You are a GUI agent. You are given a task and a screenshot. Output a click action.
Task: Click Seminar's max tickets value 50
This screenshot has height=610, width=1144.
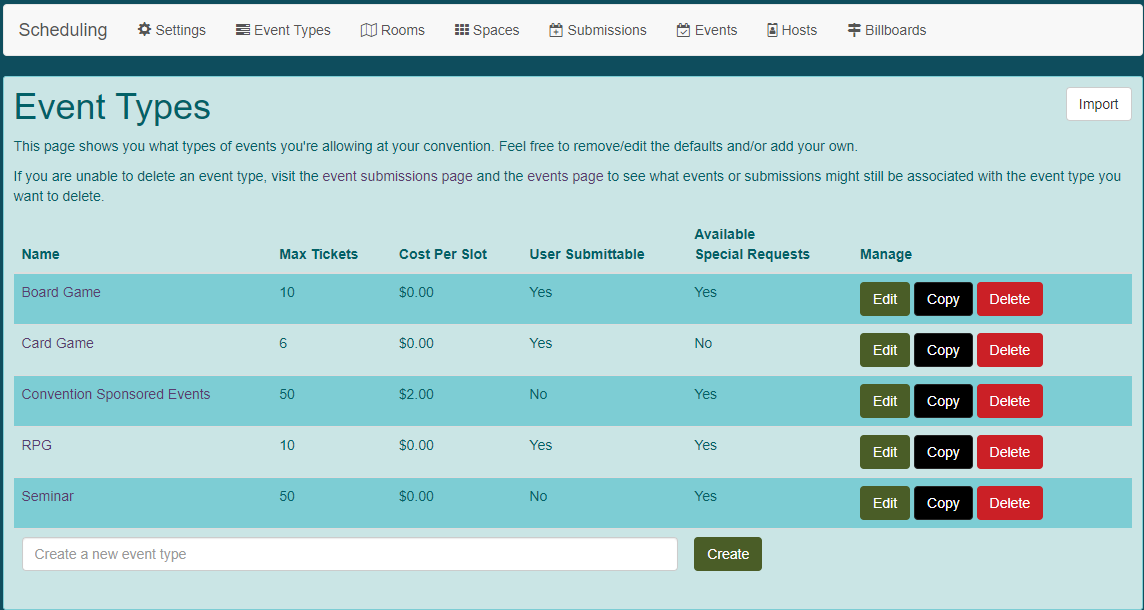[287, 496]
